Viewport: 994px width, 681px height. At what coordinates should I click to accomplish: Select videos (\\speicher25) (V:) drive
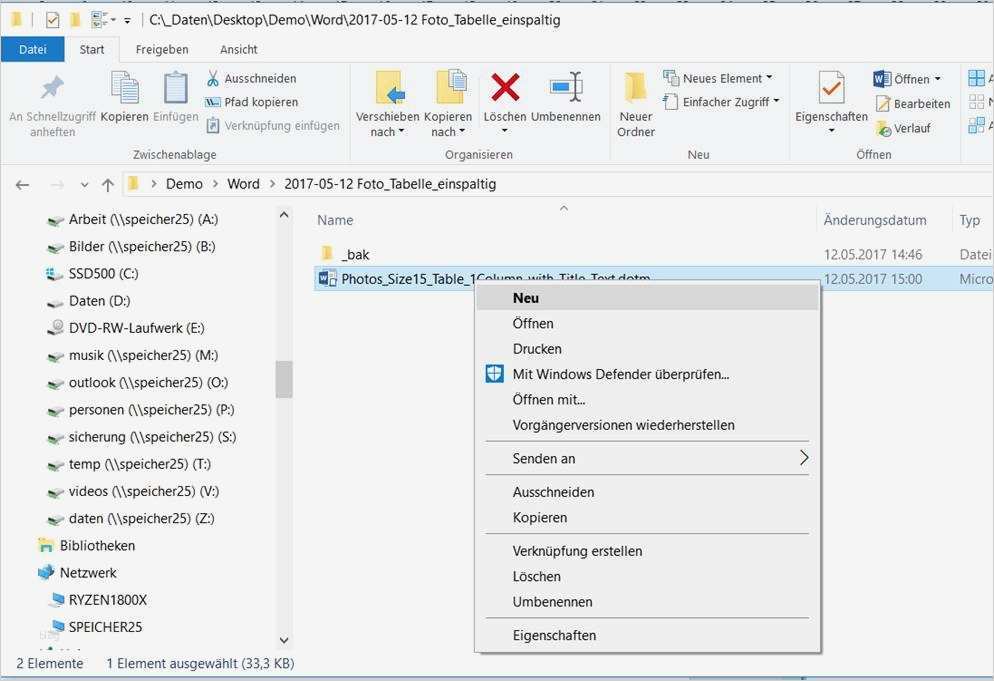(144, 491)
